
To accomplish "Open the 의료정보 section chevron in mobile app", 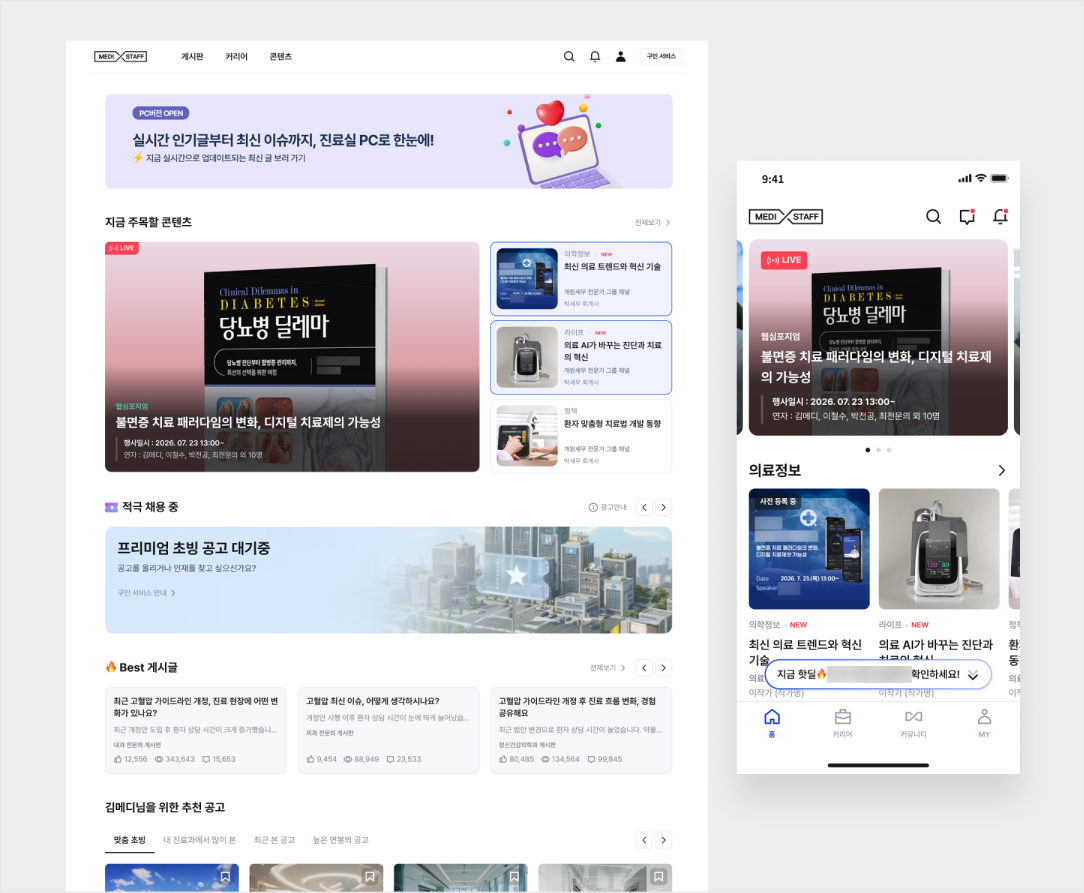I will [x=1002, y=471].
